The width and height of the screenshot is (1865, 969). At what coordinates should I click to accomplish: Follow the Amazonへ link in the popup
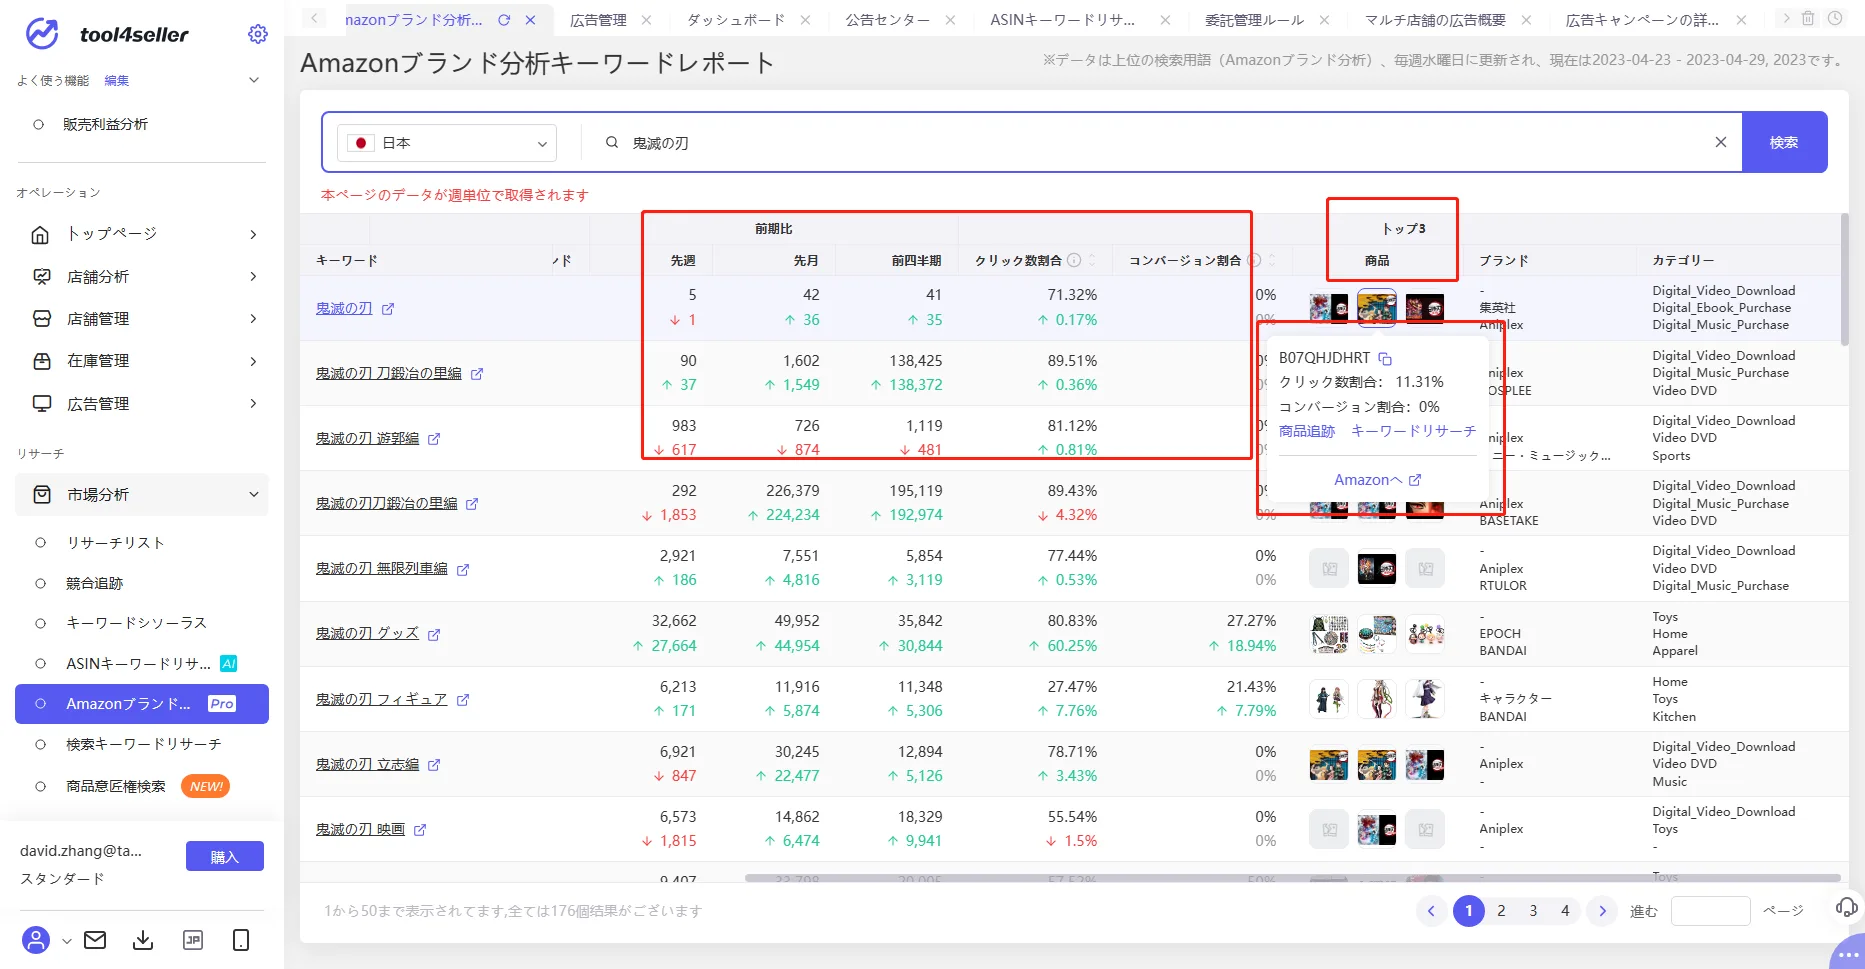(1377, 480)
